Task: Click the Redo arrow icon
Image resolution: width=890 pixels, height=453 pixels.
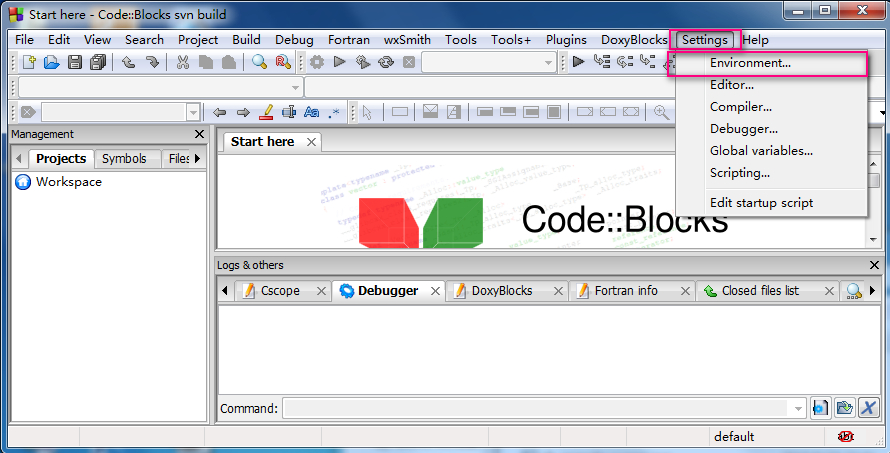Action: (152, 62)
